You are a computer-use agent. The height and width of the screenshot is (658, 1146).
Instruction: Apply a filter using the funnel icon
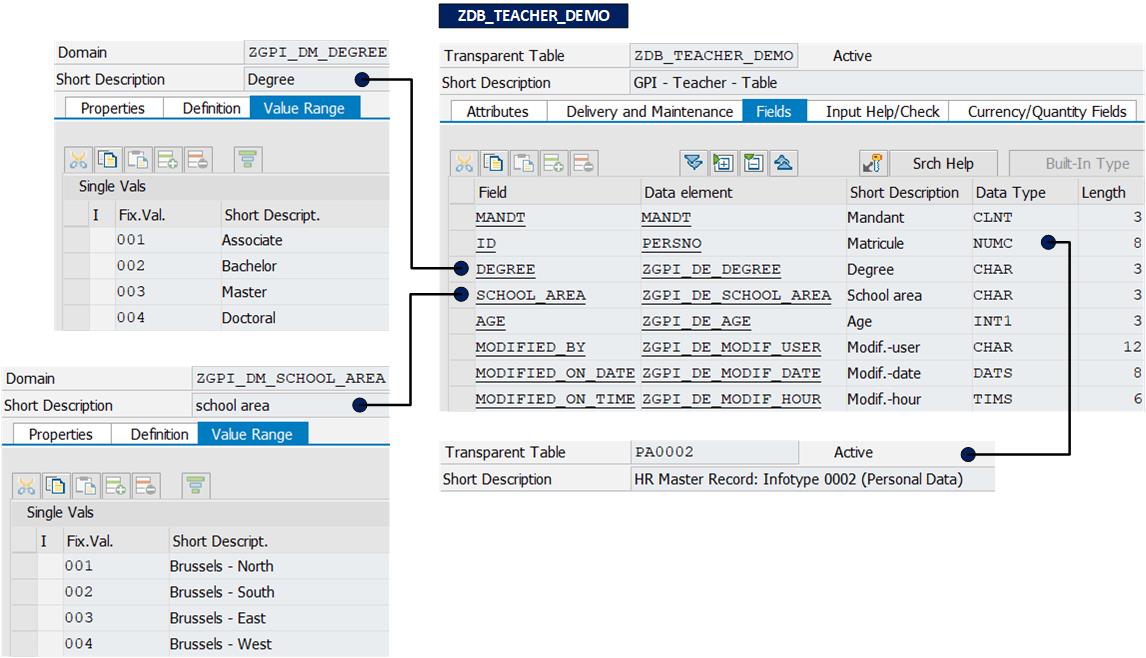coord(693,162)
